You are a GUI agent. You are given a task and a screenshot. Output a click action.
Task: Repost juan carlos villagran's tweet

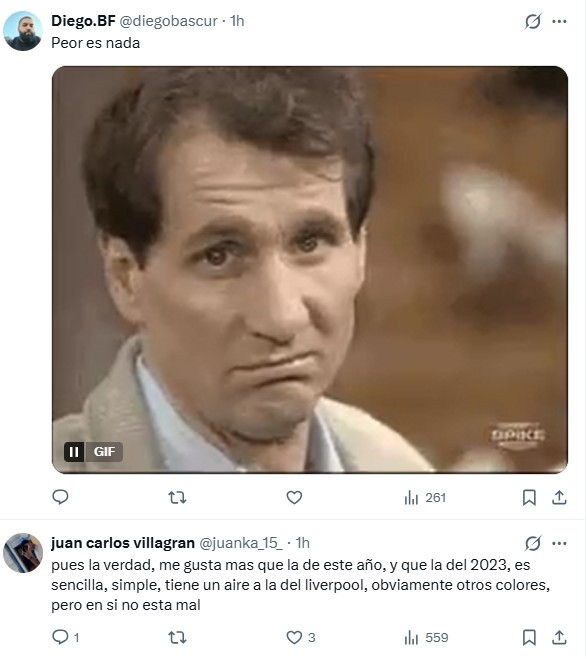pyautogui.click(x=177, y=638)
